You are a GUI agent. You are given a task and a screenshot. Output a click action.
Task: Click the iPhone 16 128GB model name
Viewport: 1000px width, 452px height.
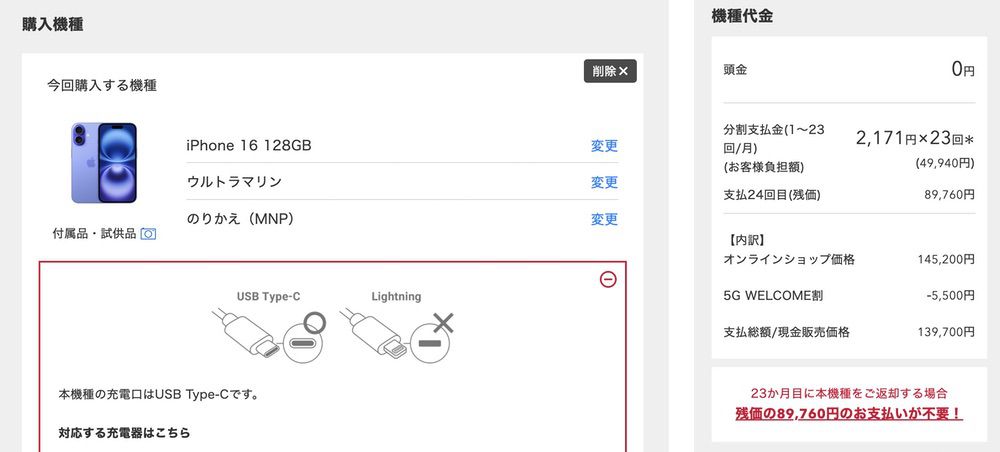(x=249, y=146)
